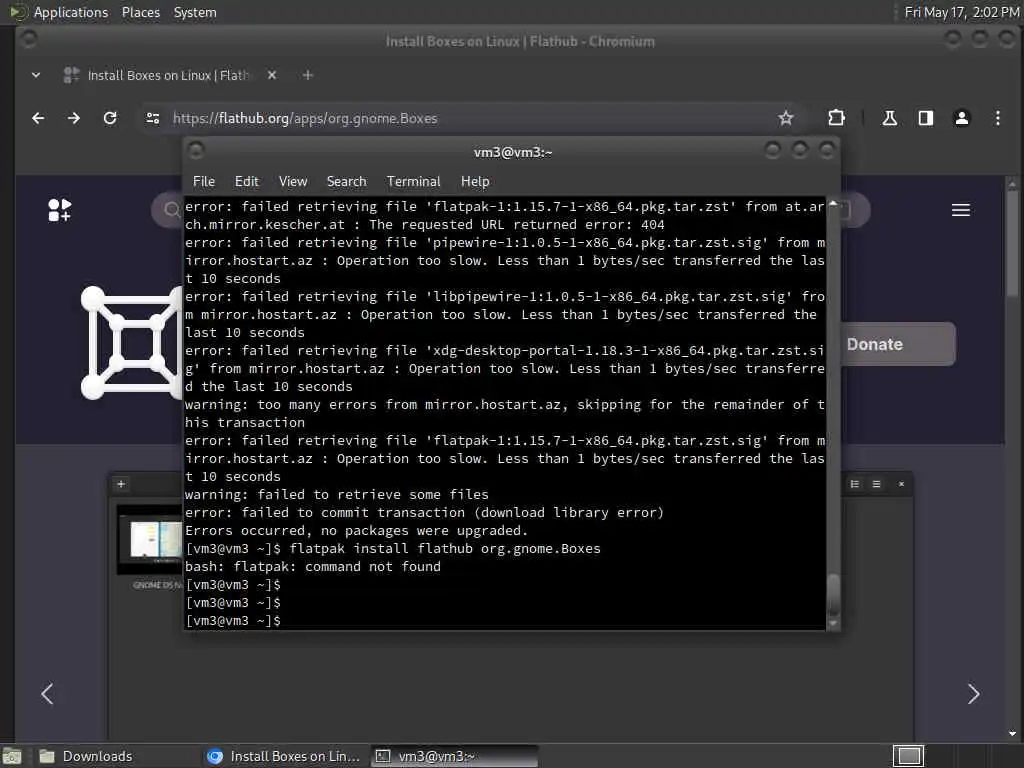Screen dimensions: 1024x768
Task: Reload the Flathub page
Action: click(110, 118)
